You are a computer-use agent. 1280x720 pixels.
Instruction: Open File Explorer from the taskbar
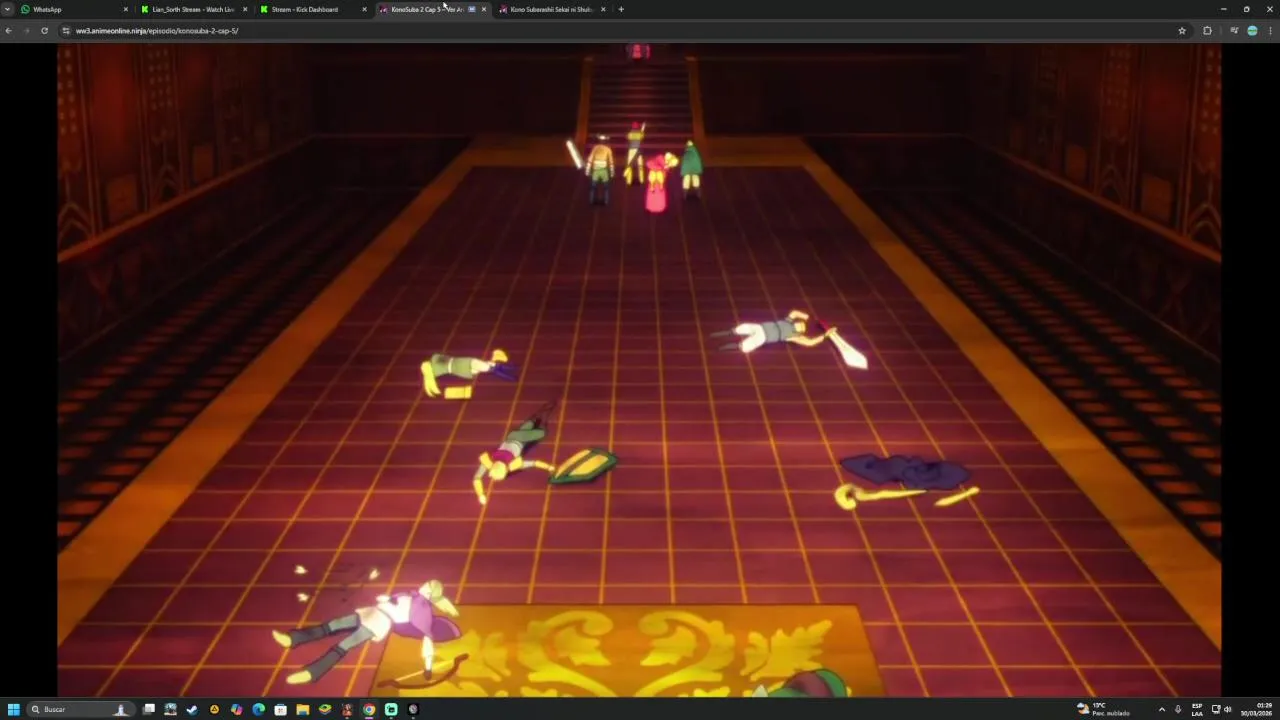click(302, 709)
